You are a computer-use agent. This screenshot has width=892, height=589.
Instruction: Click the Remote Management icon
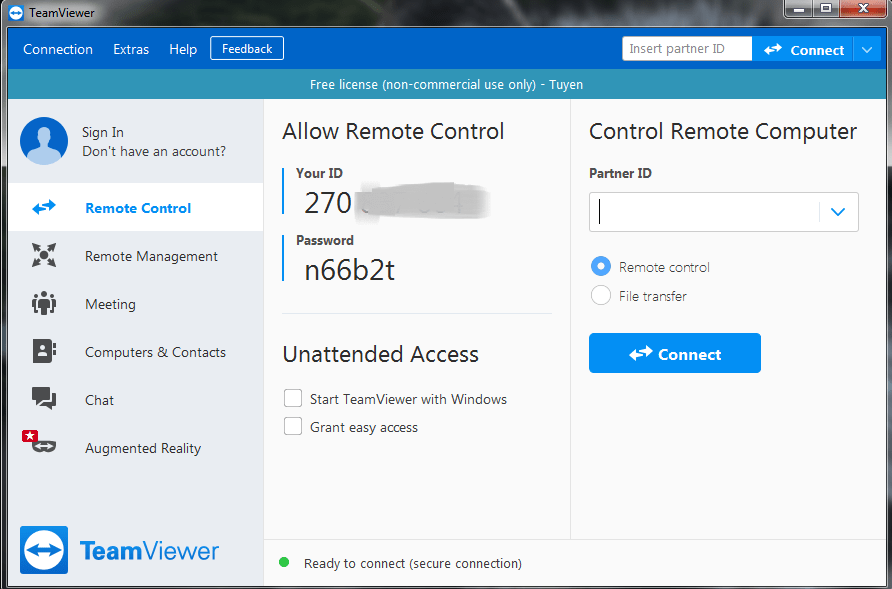click(x=44, y=255)
